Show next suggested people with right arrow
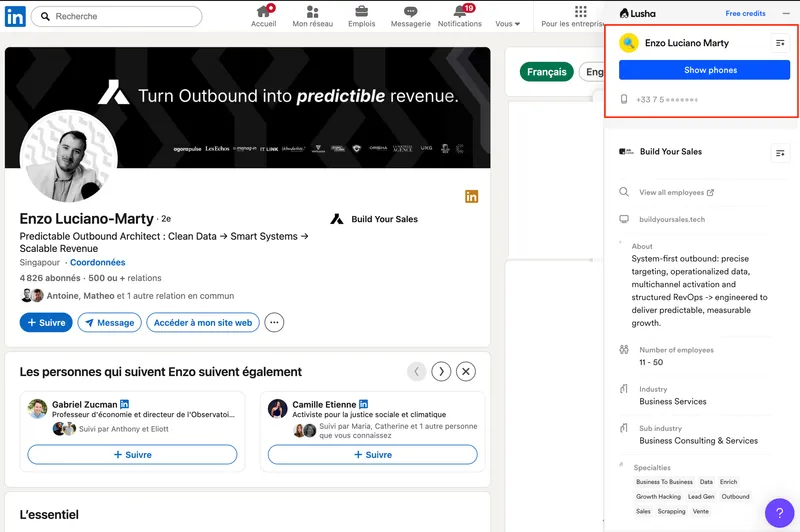This screenshot has width=800, height=532. tap(441, 372)
